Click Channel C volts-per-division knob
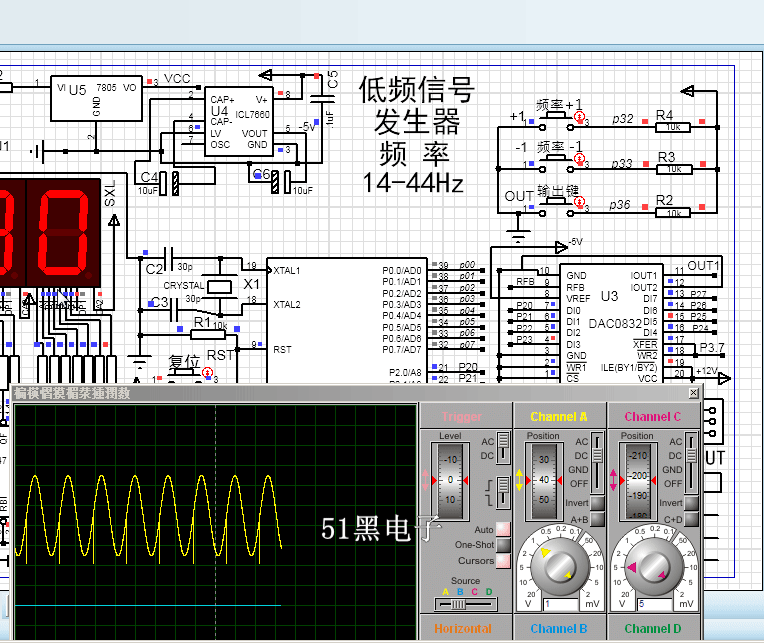This screenshot has width=764, height=643. [x=654, y=567]
